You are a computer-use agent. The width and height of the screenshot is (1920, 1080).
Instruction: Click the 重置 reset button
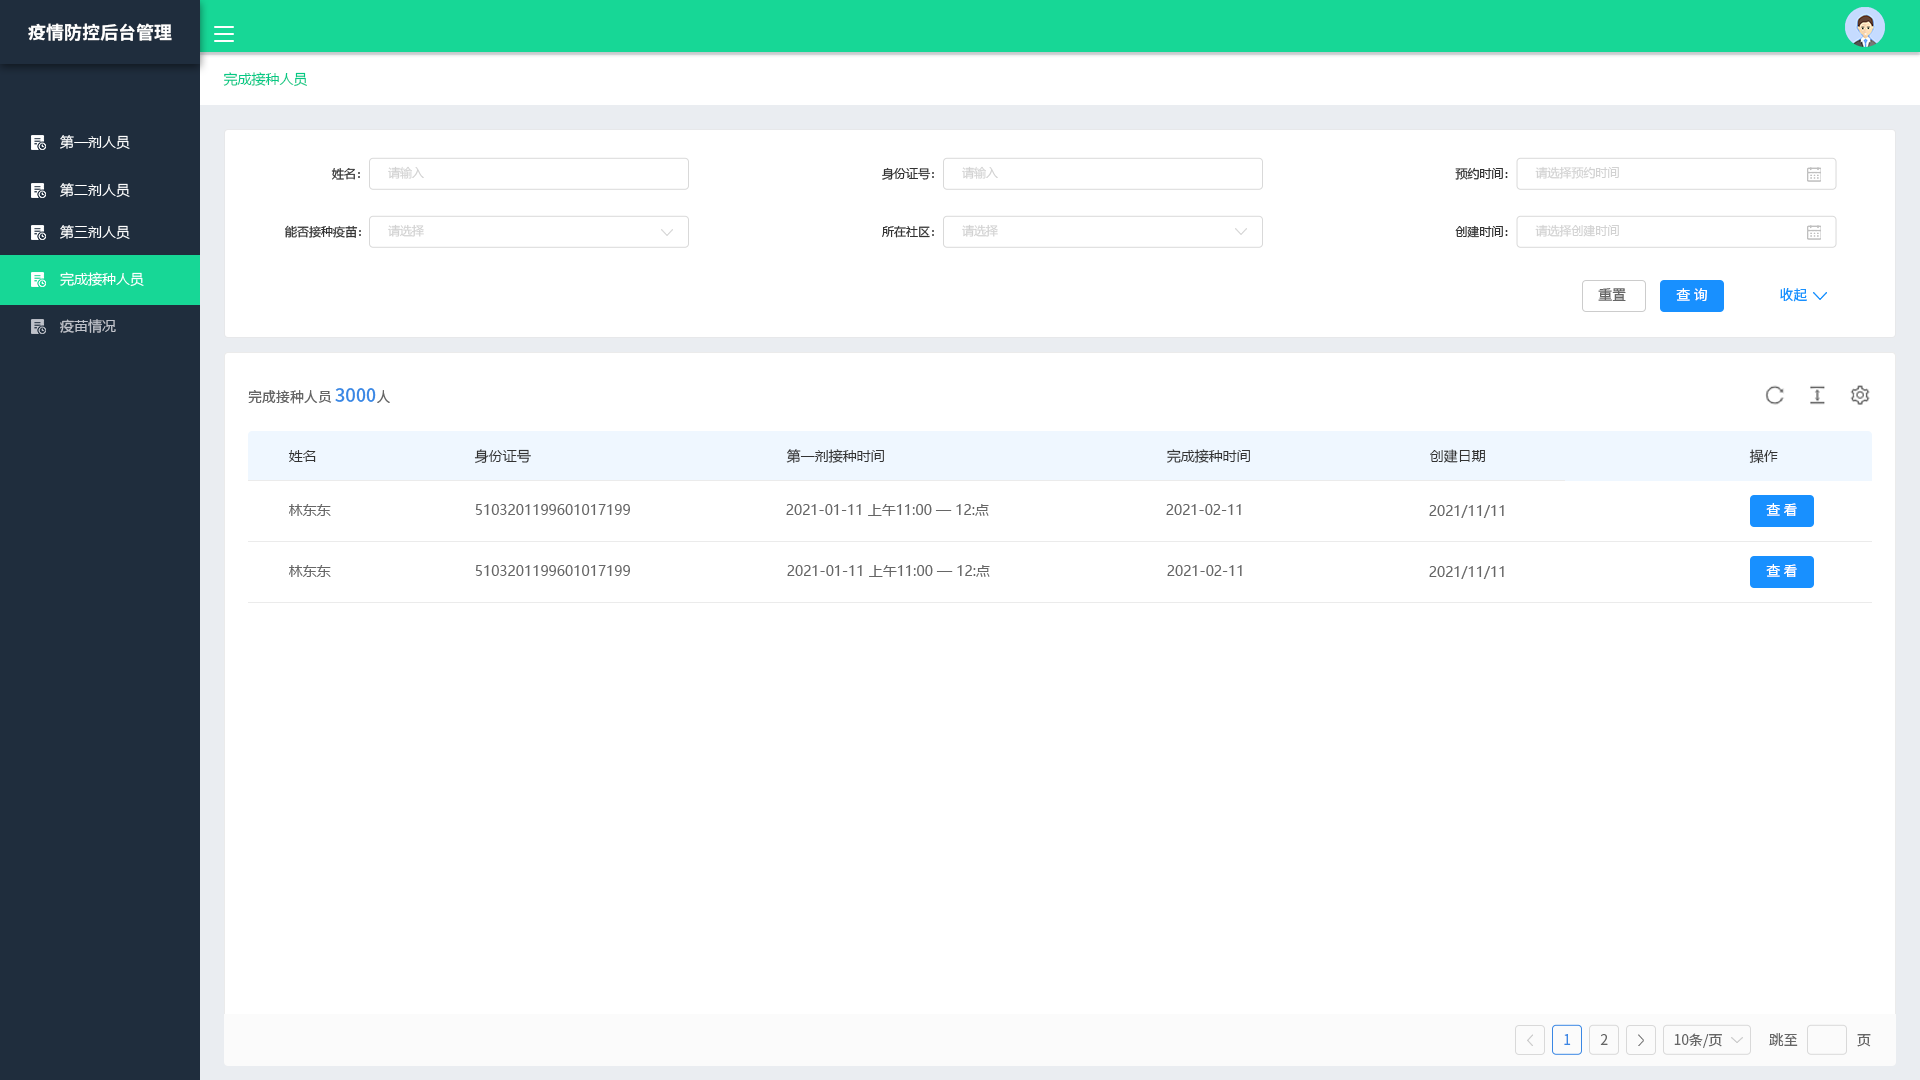point(1613,296)
